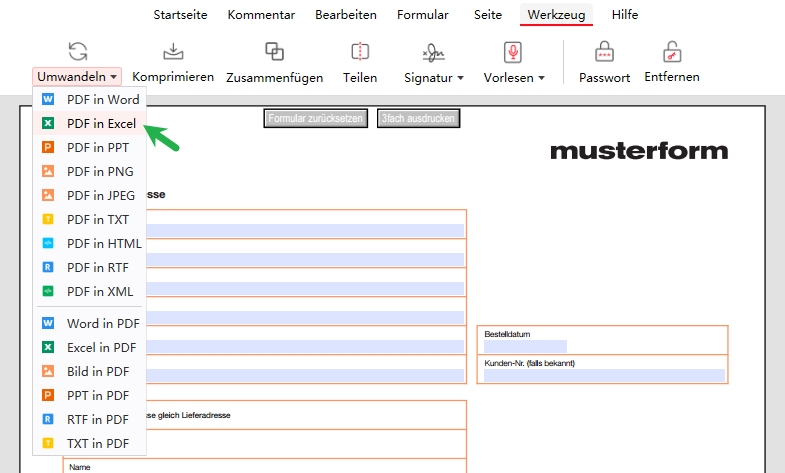
Task: Click the T icon beside TXT in PDF
Action: [48, 443]
